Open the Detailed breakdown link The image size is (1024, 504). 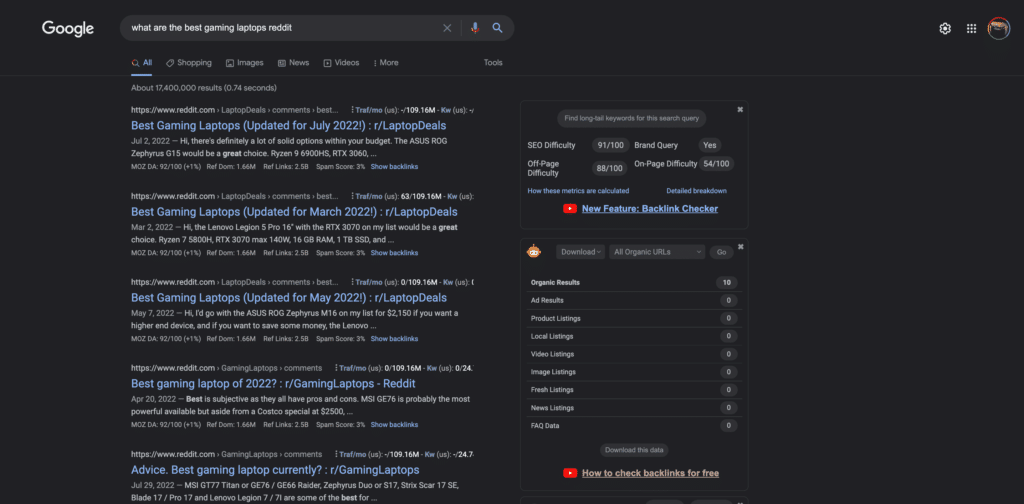pyautogui.click(x=696, y=191)
